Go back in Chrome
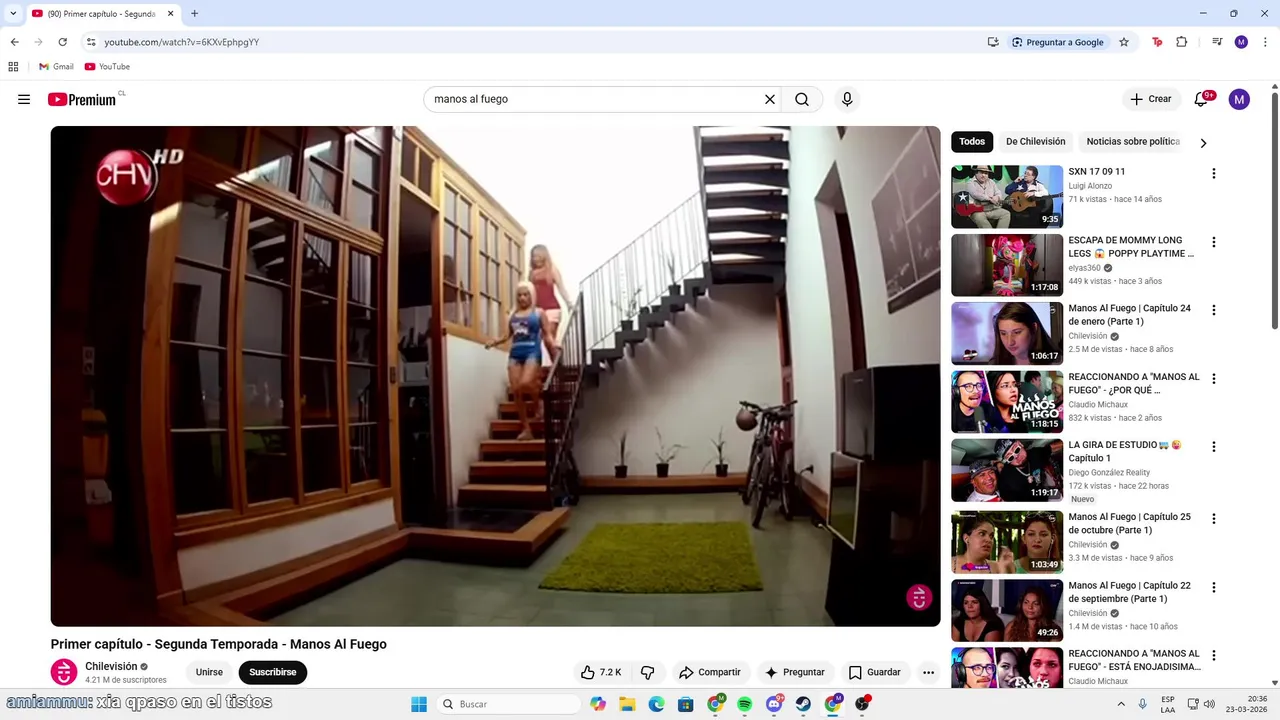 point(15,42)
